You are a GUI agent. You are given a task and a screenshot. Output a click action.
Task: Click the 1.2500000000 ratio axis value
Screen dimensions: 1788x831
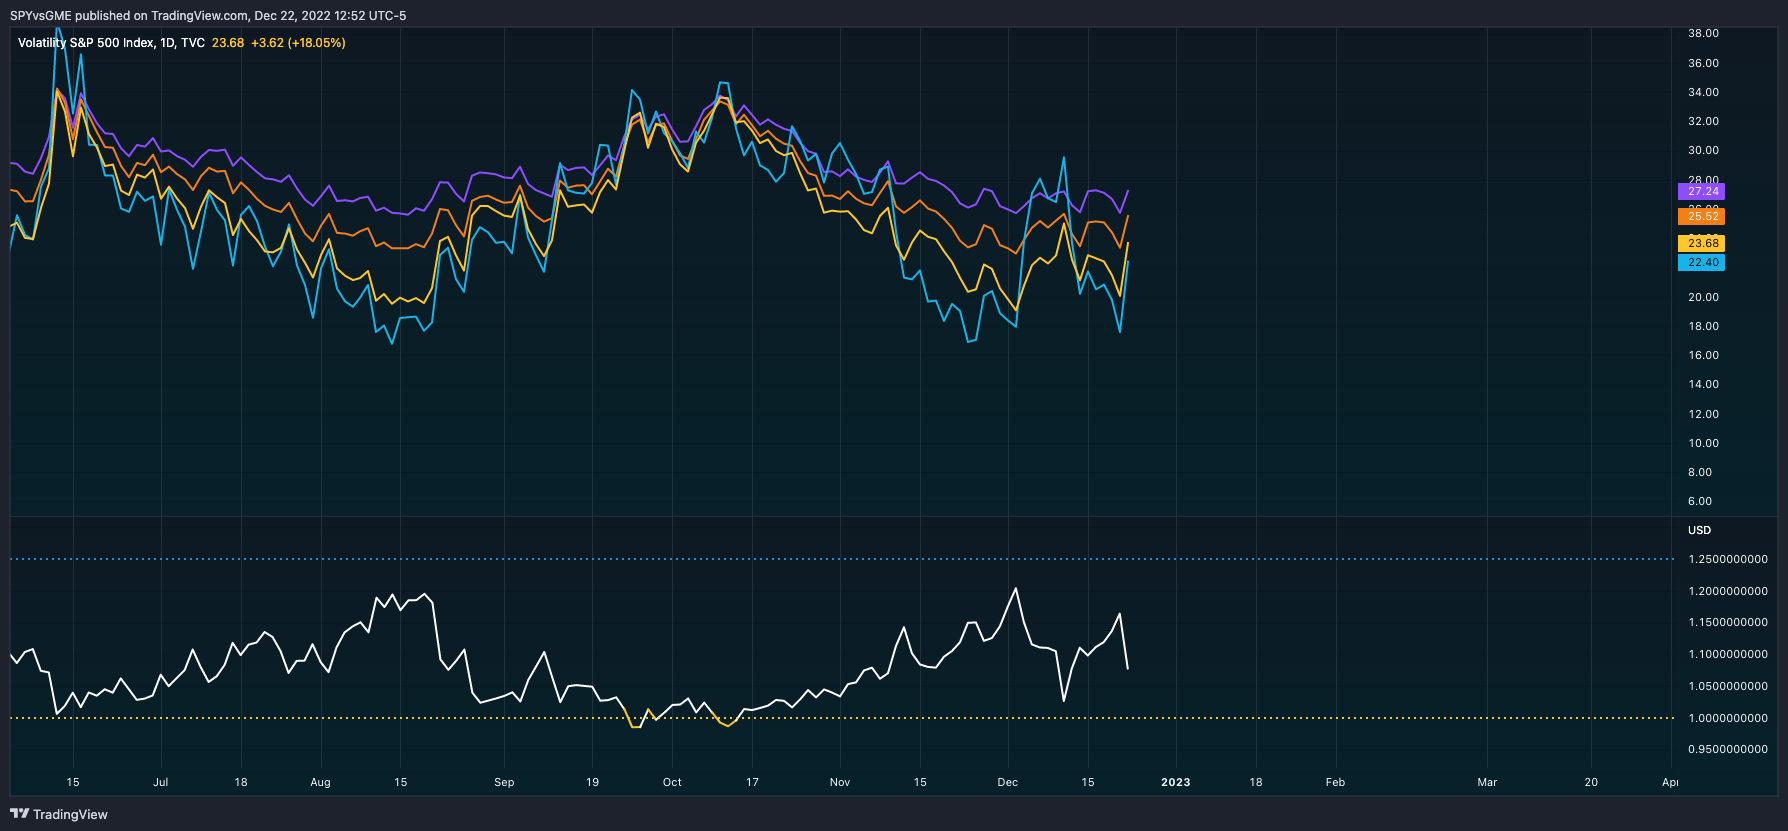pos(1728,559)
